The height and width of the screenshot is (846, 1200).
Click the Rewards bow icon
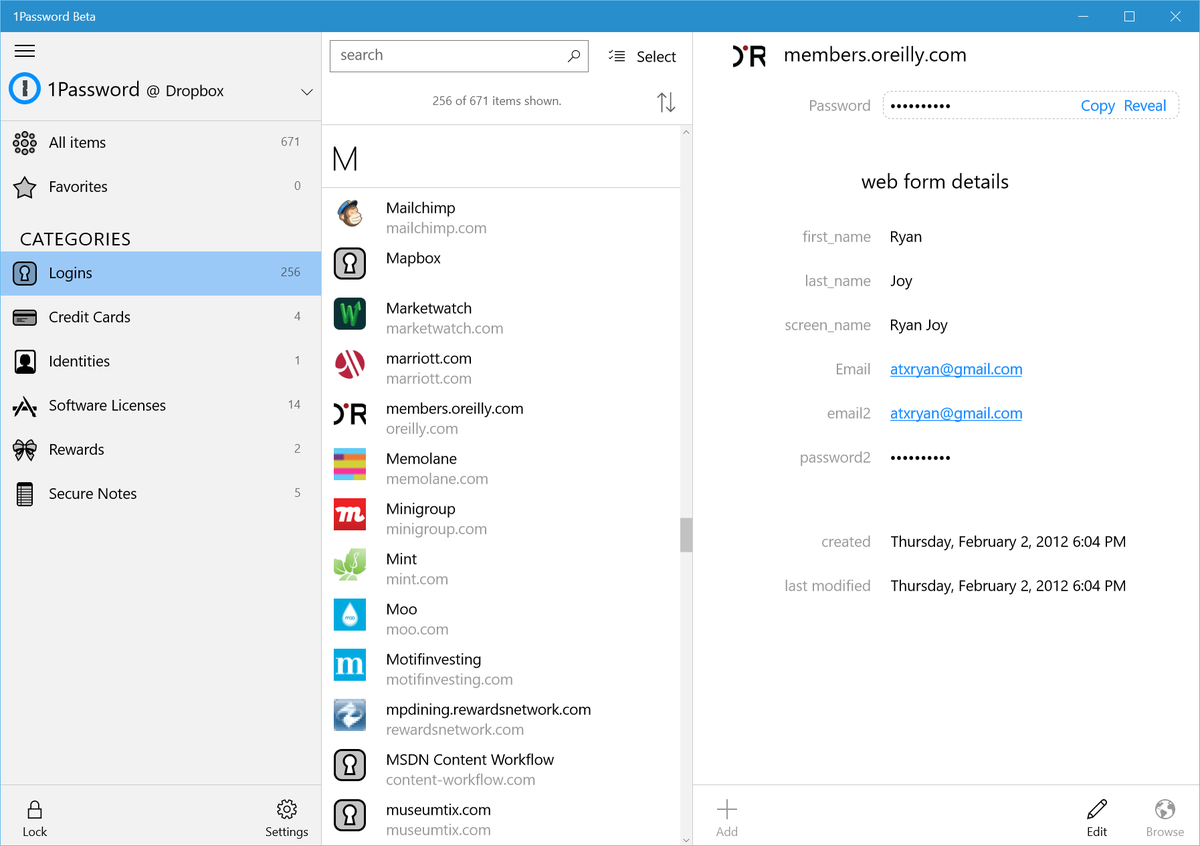pos(25,449)
